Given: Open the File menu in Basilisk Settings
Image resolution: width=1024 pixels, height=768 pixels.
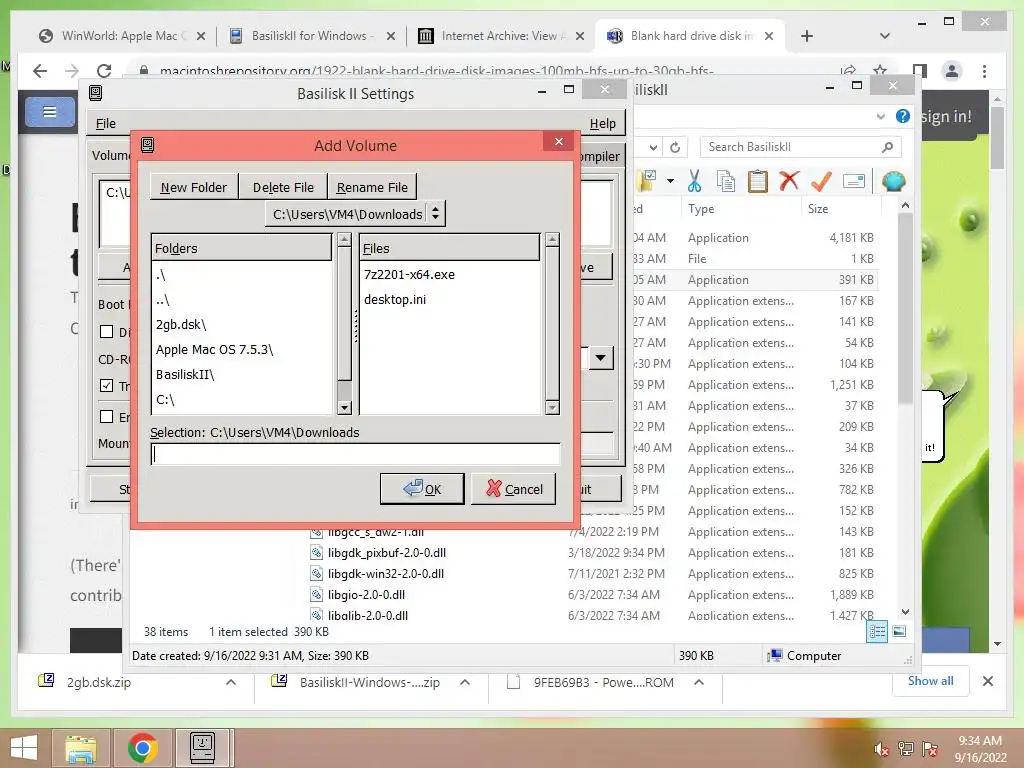Looking at the screenshot, I should tap(106, 123).
